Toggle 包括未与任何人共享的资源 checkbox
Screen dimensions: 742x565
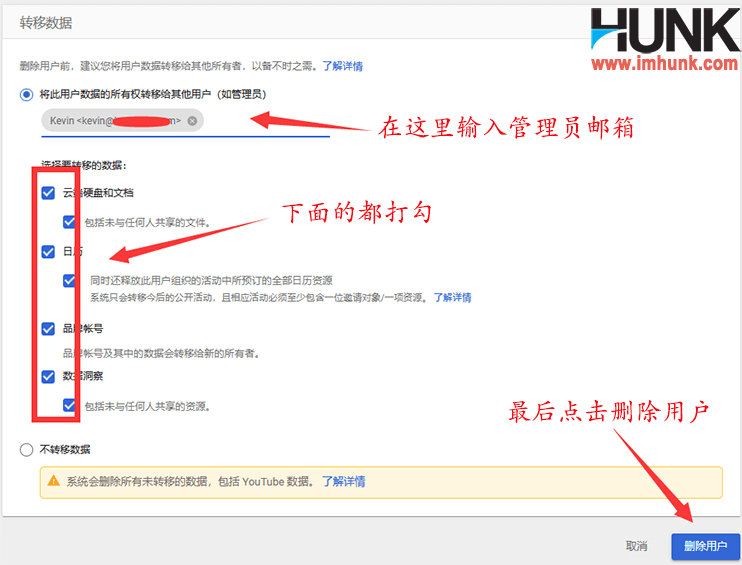(70, 406)
